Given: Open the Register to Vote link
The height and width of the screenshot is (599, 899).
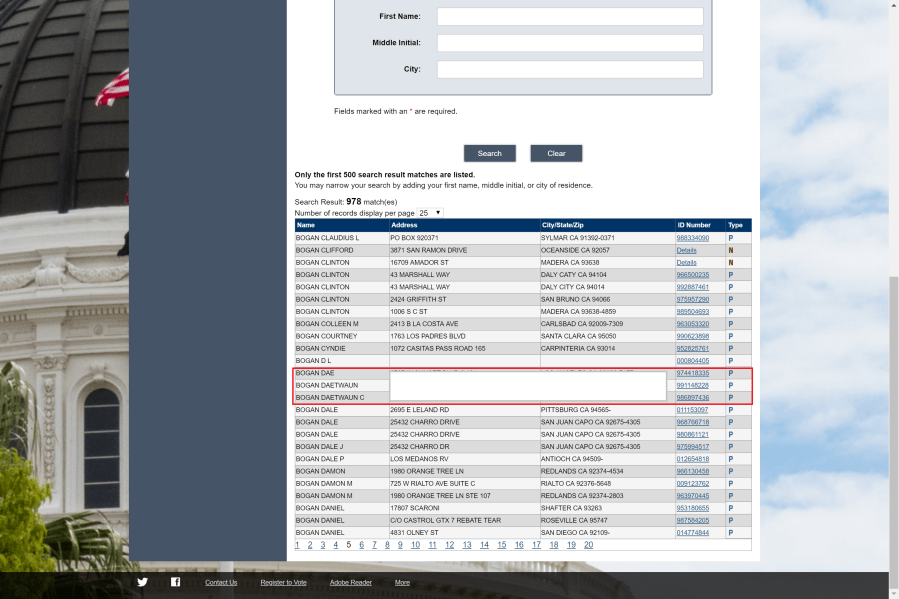Looking at the screenshot, I should point(284,582).
